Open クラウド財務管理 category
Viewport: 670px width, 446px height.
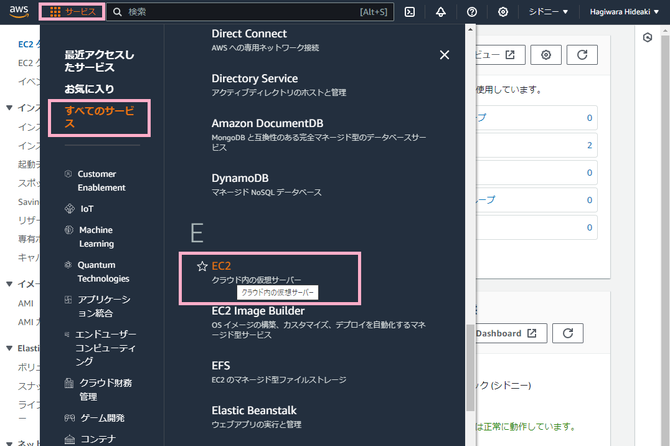(106, 390)
